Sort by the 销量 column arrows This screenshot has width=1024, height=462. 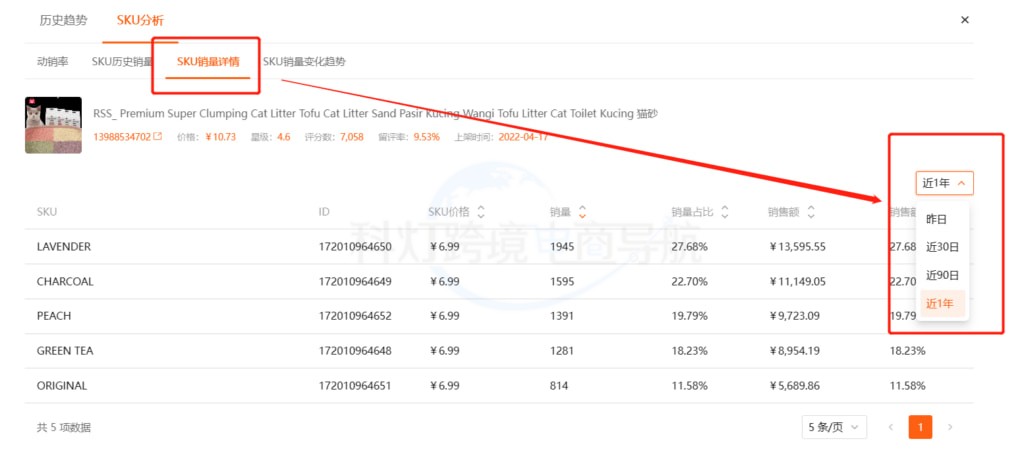click(582, 212)
